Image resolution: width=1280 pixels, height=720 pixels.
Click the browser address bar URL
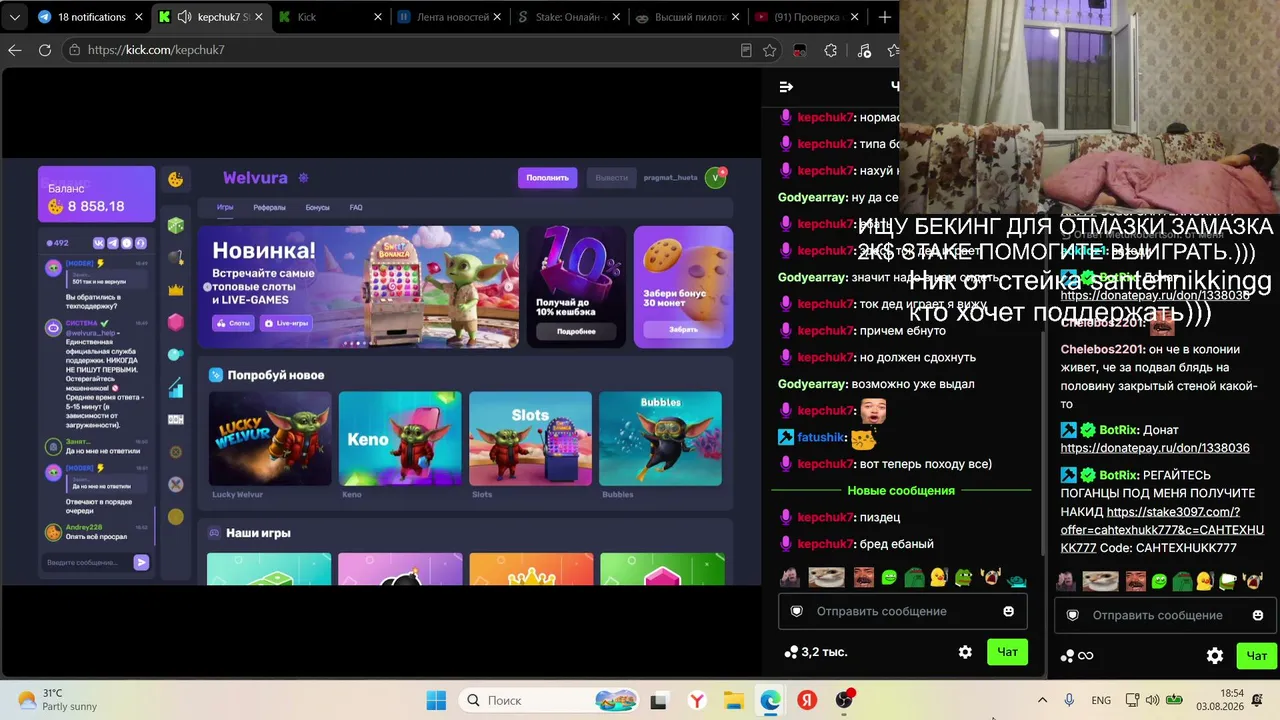coord(156,50)
